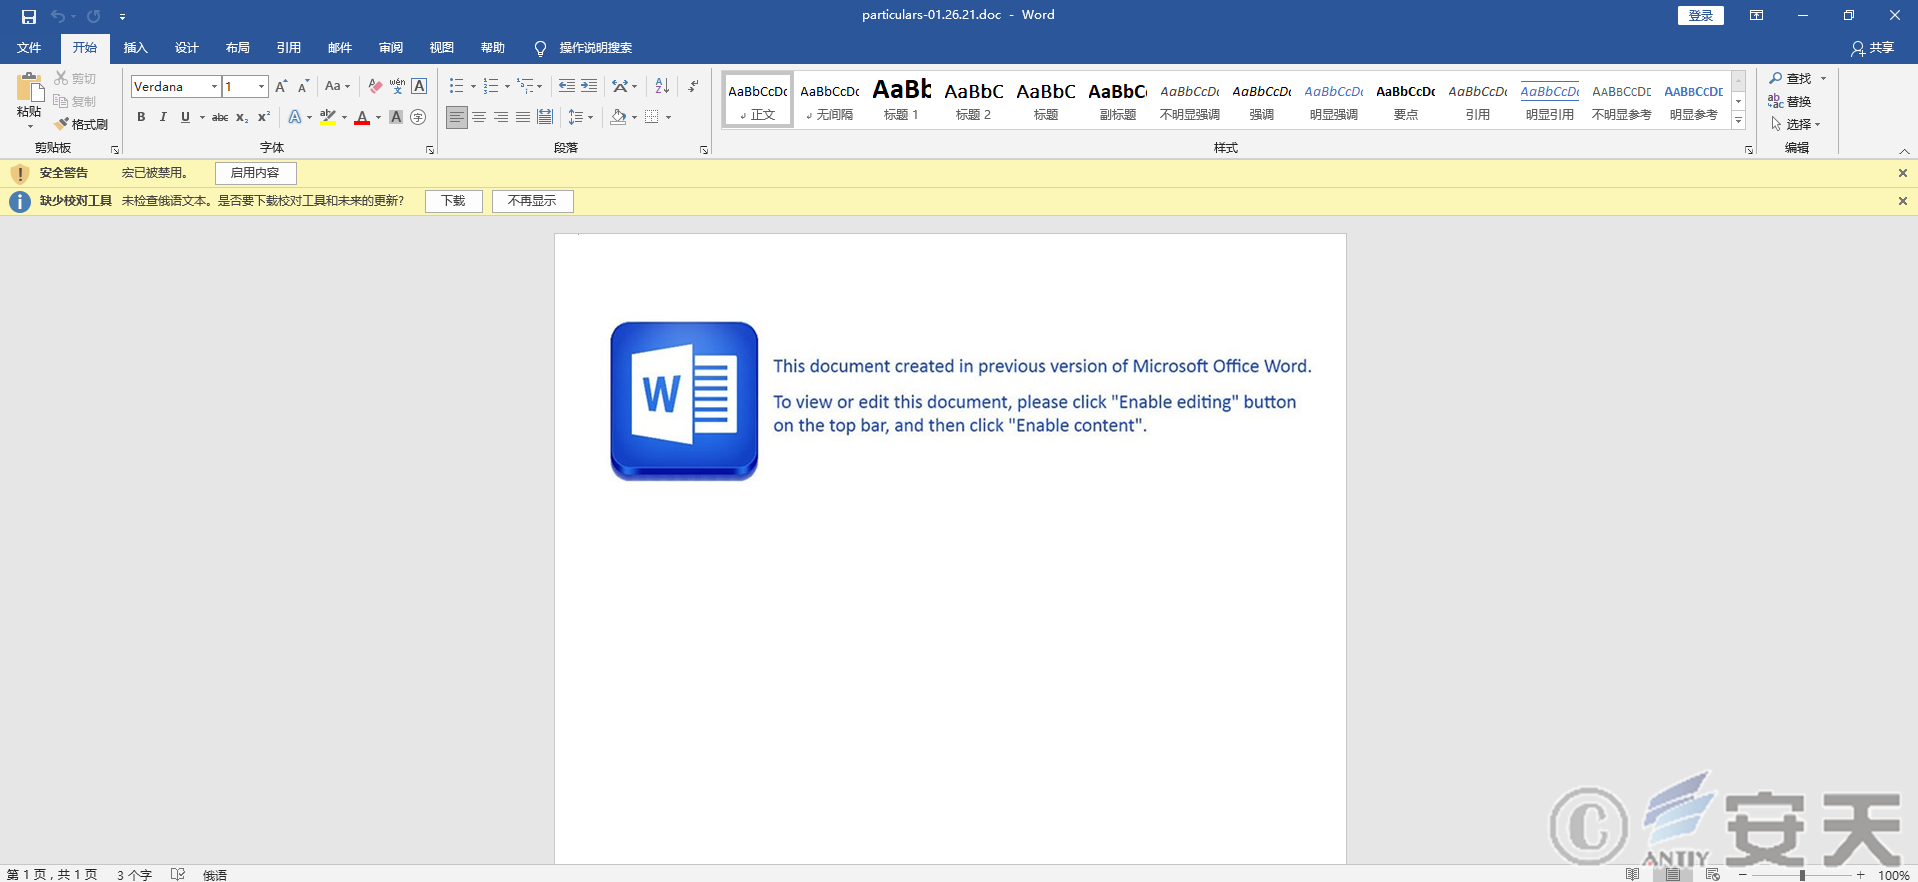Toggle superscript formatting
This screenshot has width=1918, height=882.
pos(264,117)
